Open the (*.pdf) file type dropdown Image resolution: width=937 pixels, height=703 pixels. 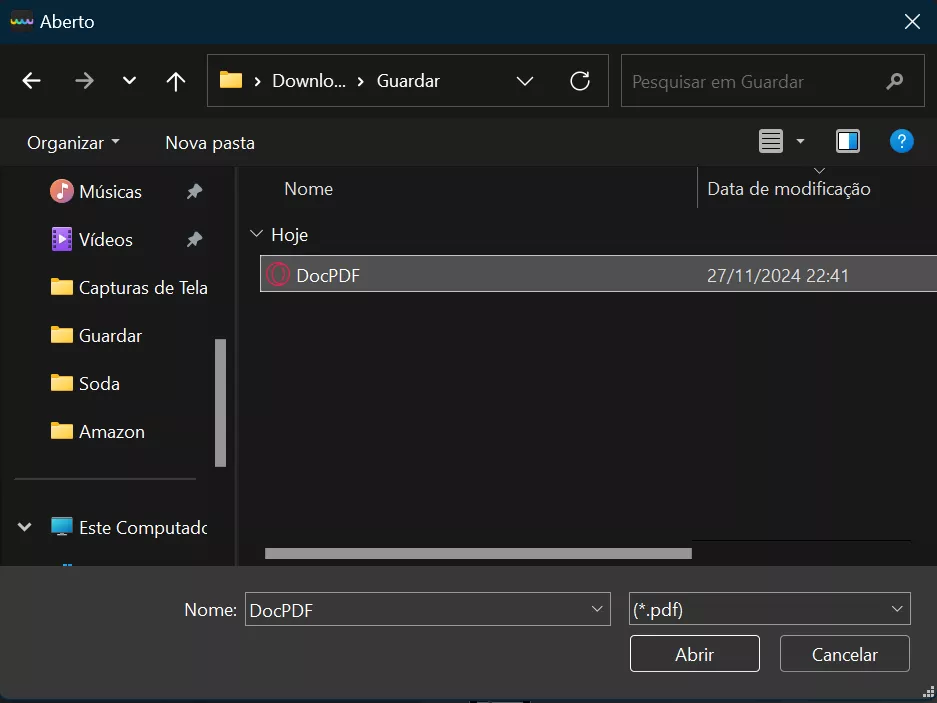(x=896, y=608)
